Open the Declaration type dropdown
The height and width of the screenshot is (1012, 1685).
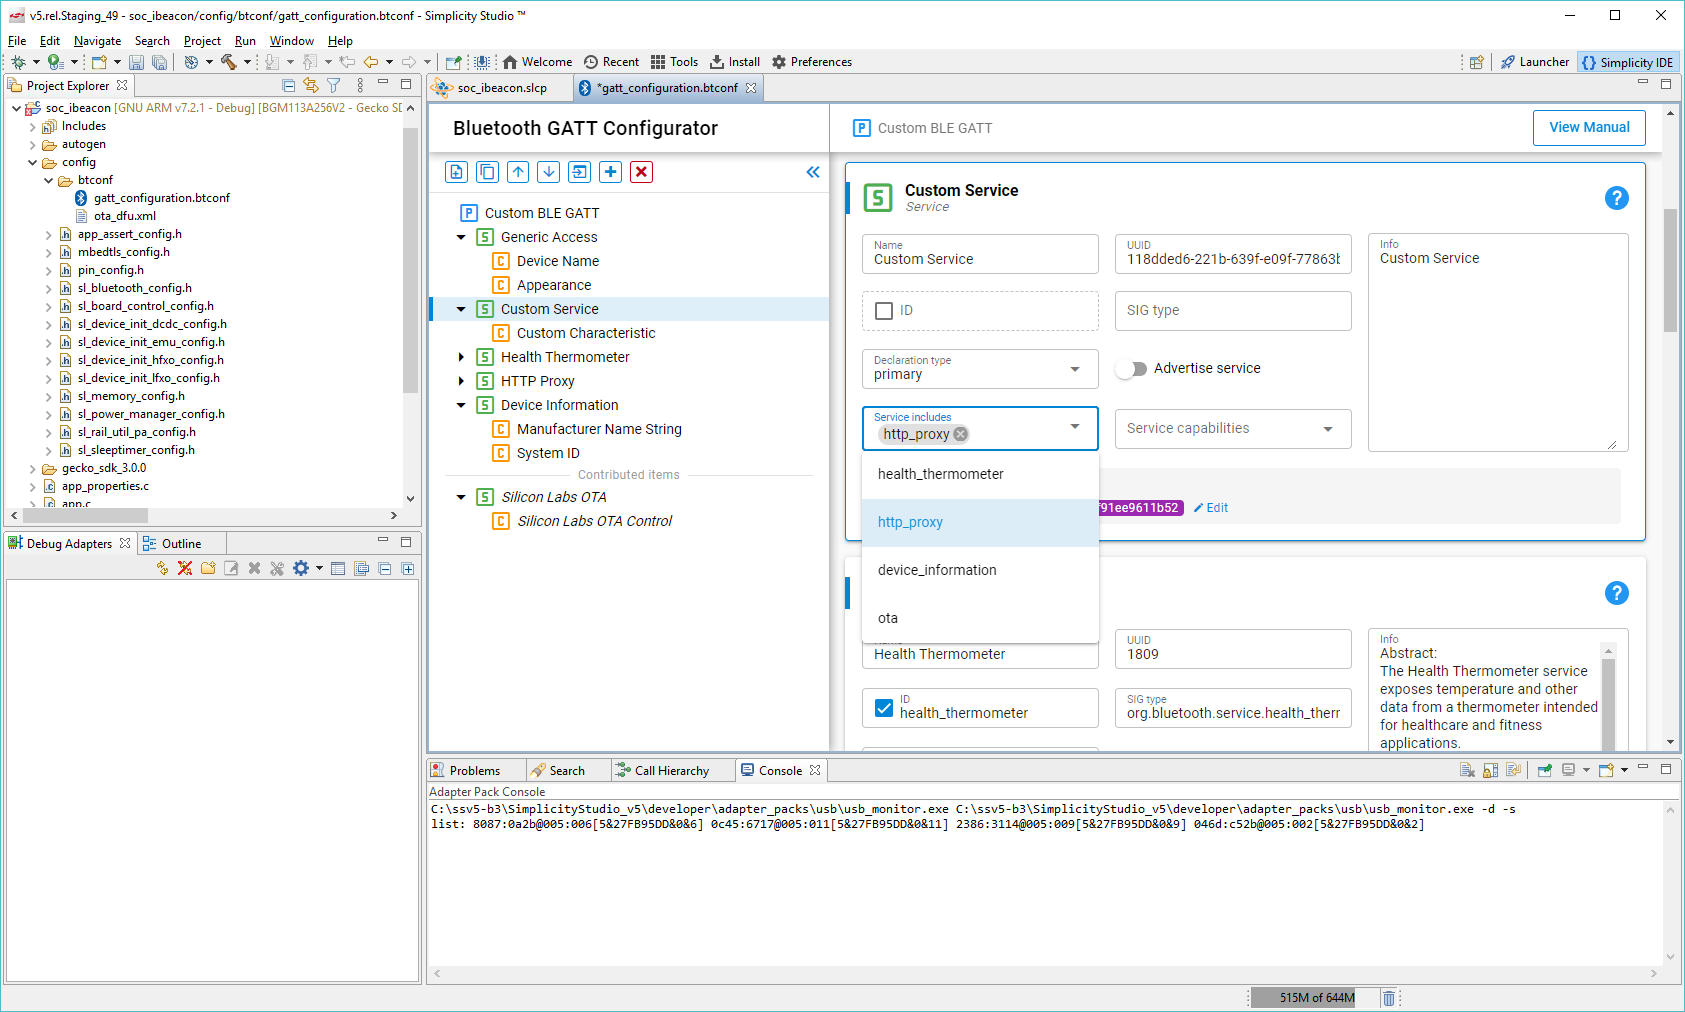(x=1077, y=368)
